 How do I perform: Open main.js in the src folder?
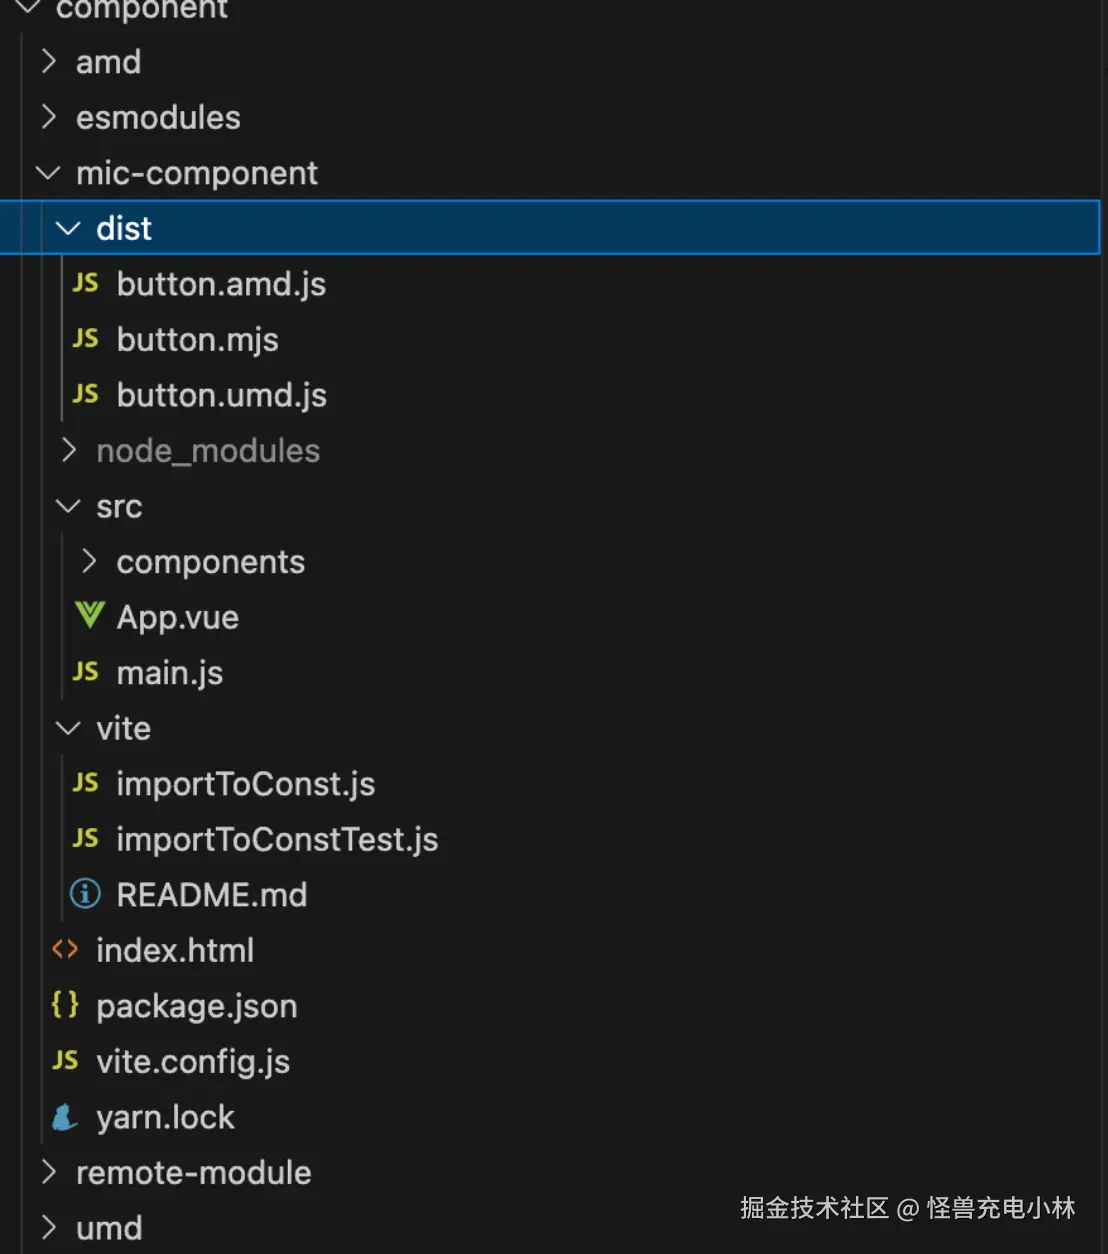(169, 673)
